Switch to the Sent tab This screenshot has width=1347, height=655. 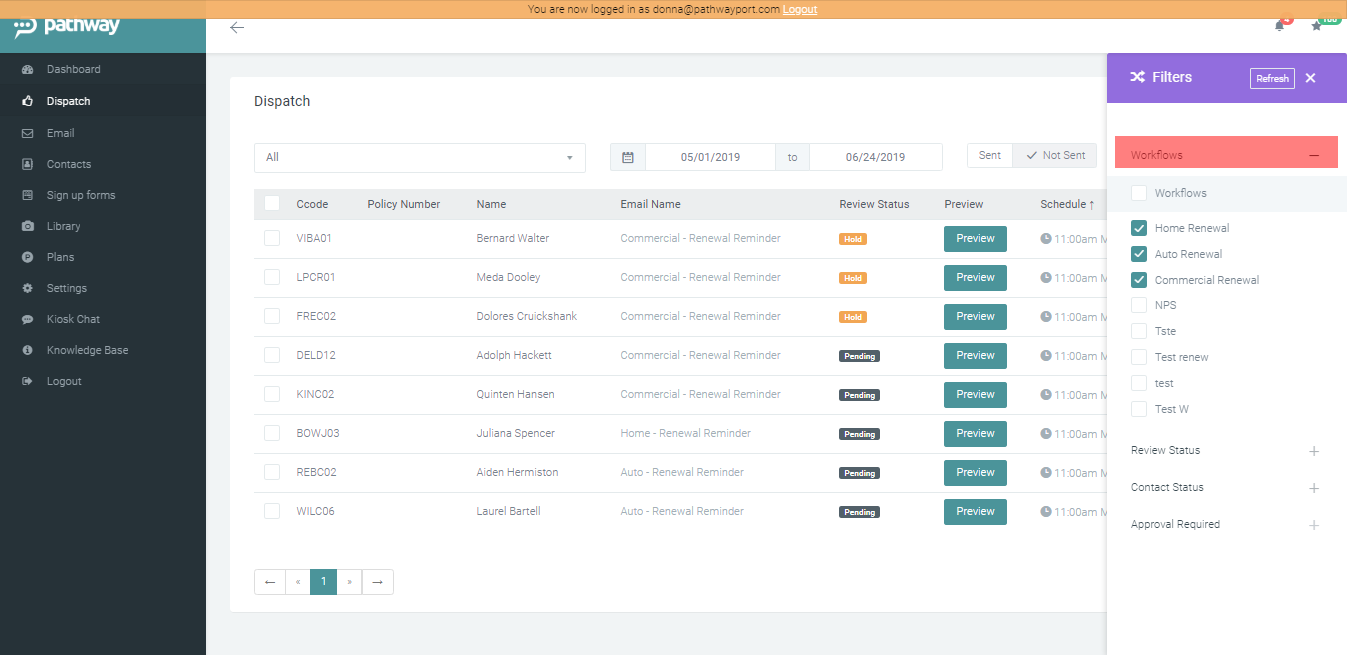pos(989,155)
